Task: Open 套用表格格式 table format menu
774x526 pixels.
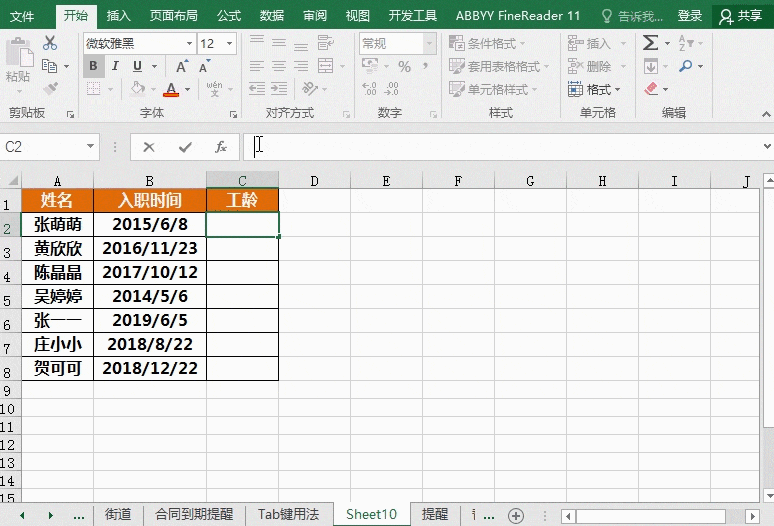Action: click(x=499, y=66)
